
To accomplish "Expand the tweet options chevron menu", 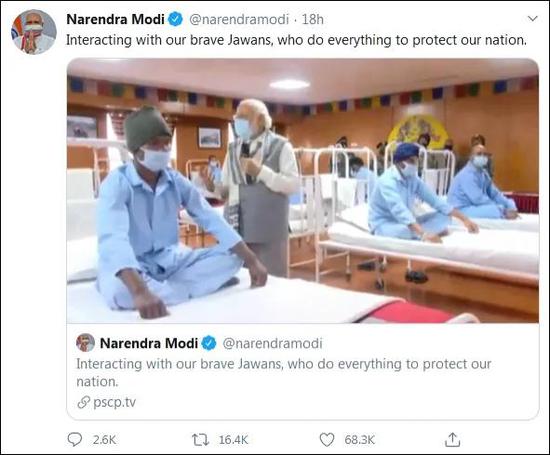I will coord(532,19).
